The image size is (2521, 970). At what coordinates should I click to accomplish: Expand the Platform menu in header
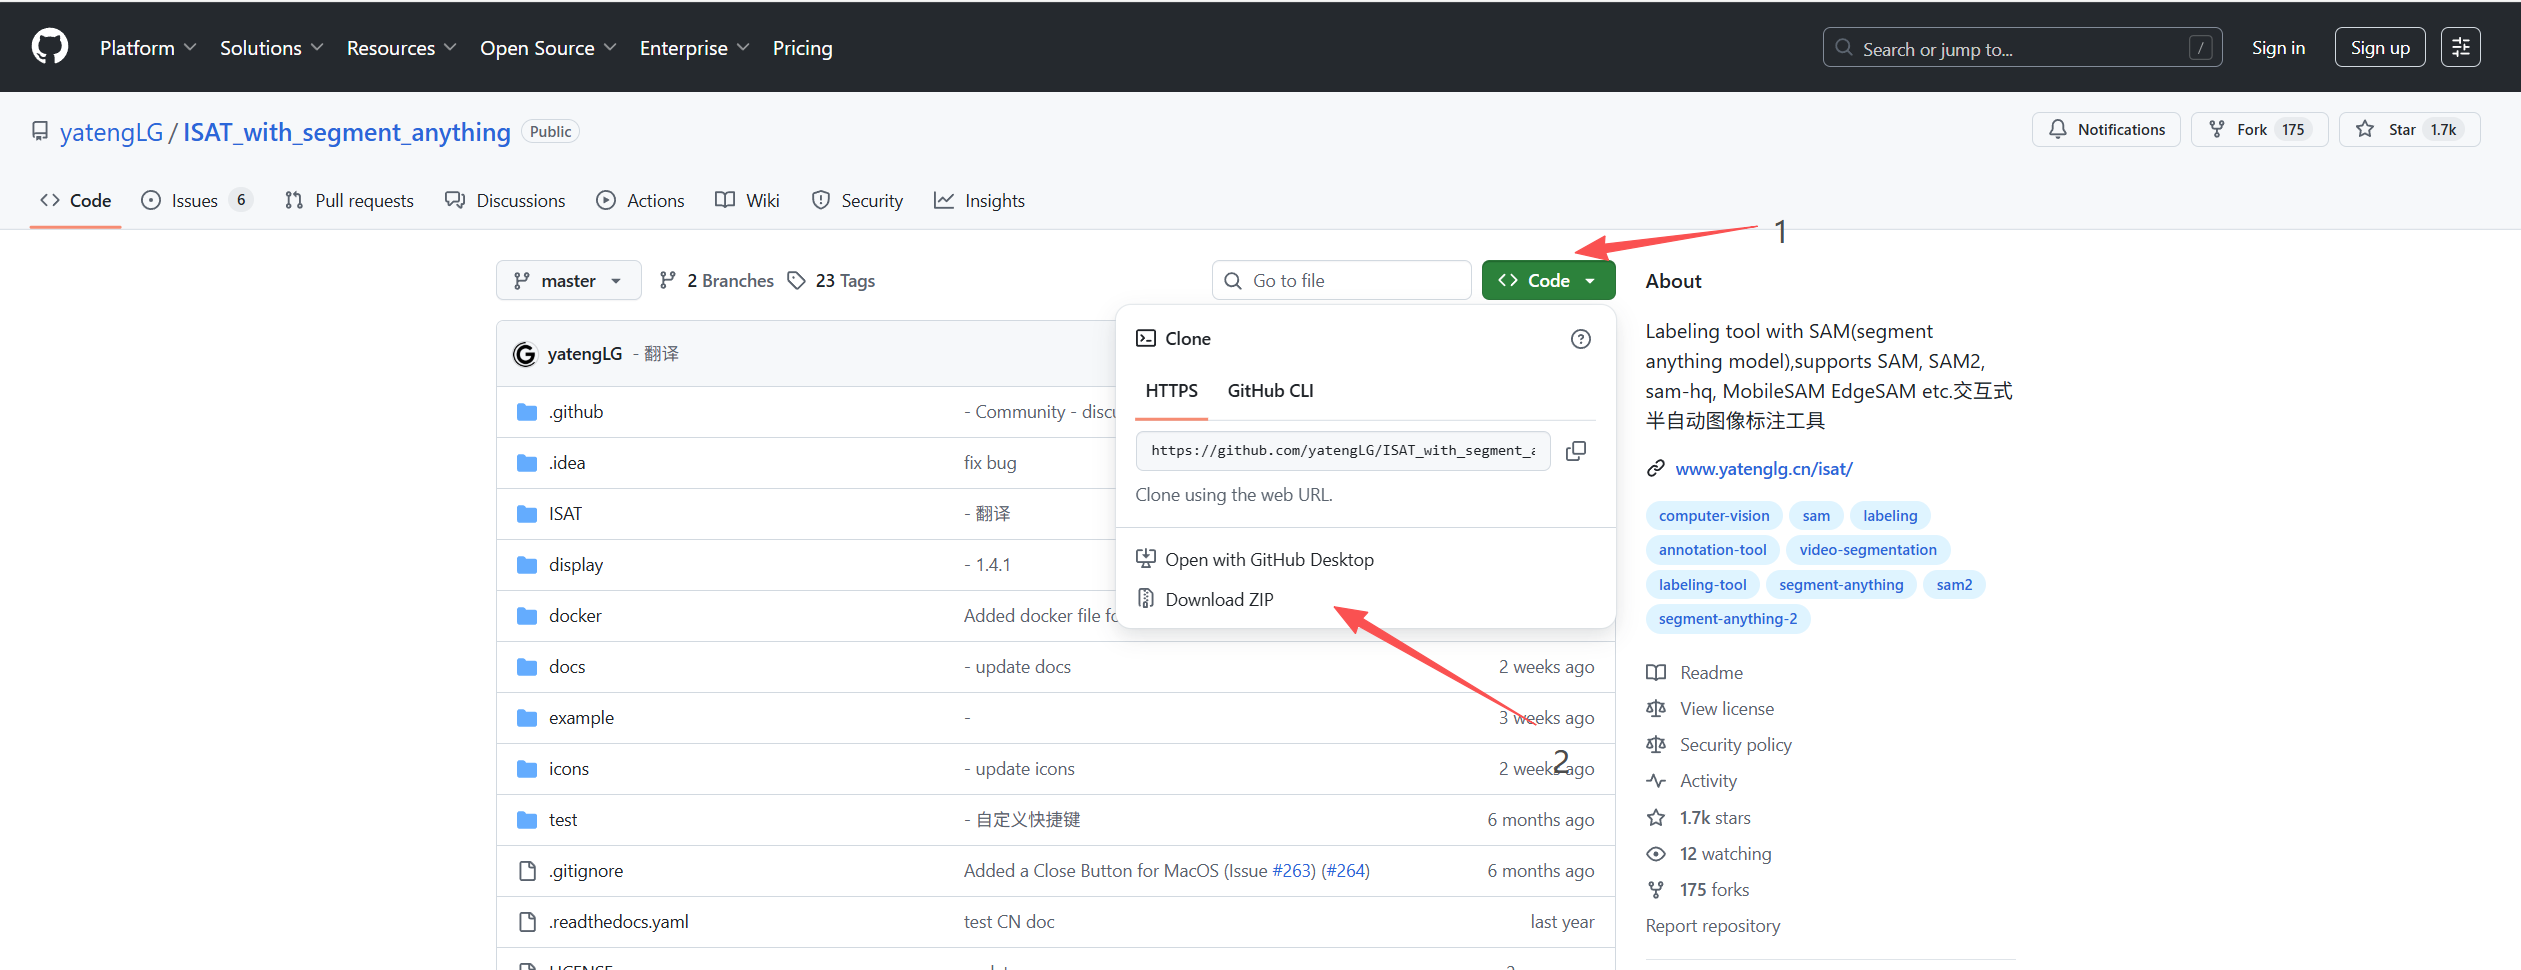[148, 48]
